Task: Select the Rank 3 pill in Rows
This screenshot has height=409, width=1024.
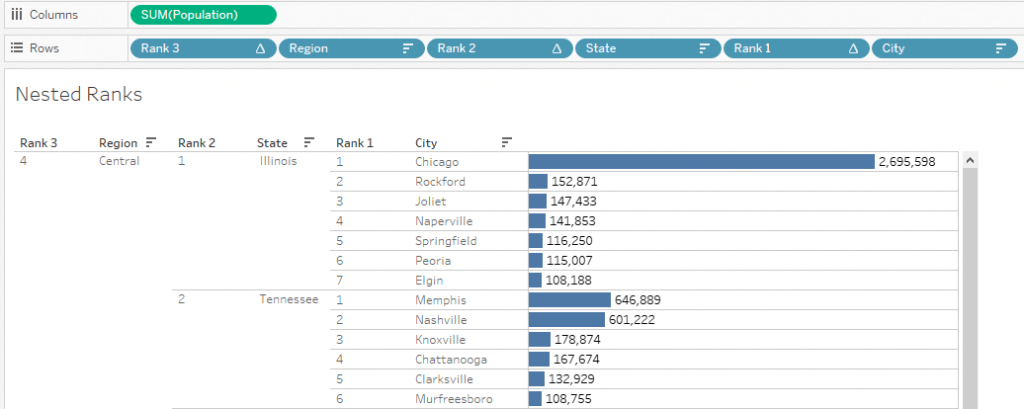Action: click(x=203, y=48)
